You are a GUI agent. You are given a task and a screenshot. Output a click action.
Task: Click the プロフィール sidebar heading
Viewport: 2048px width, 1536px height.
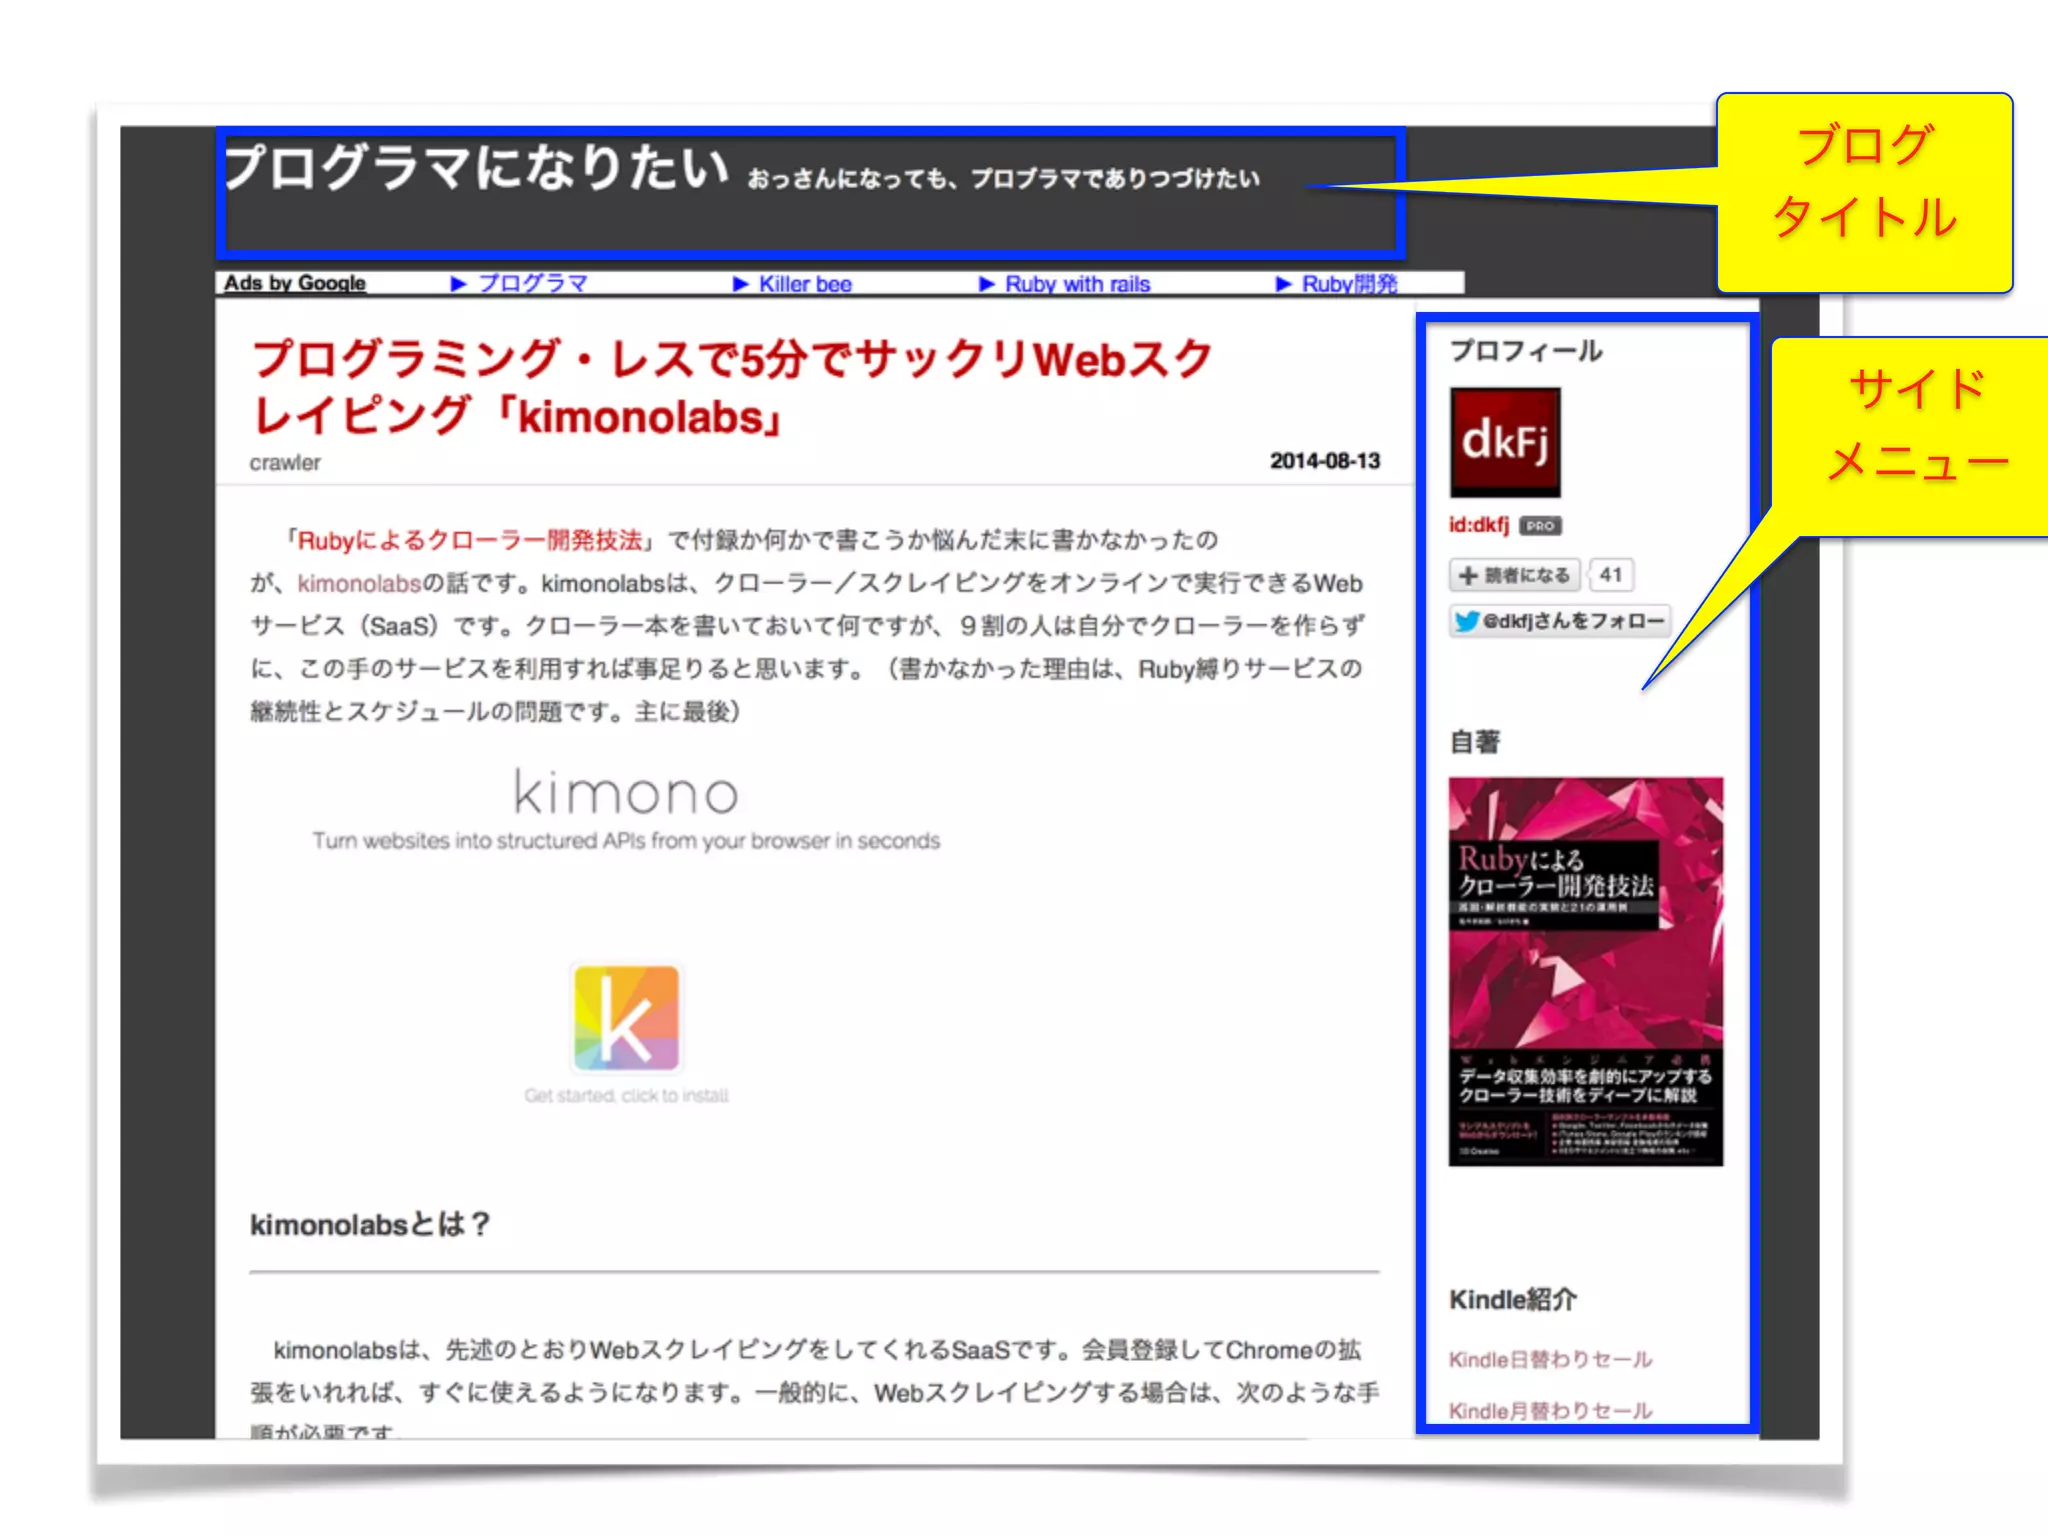click(x=1526, y=351)
